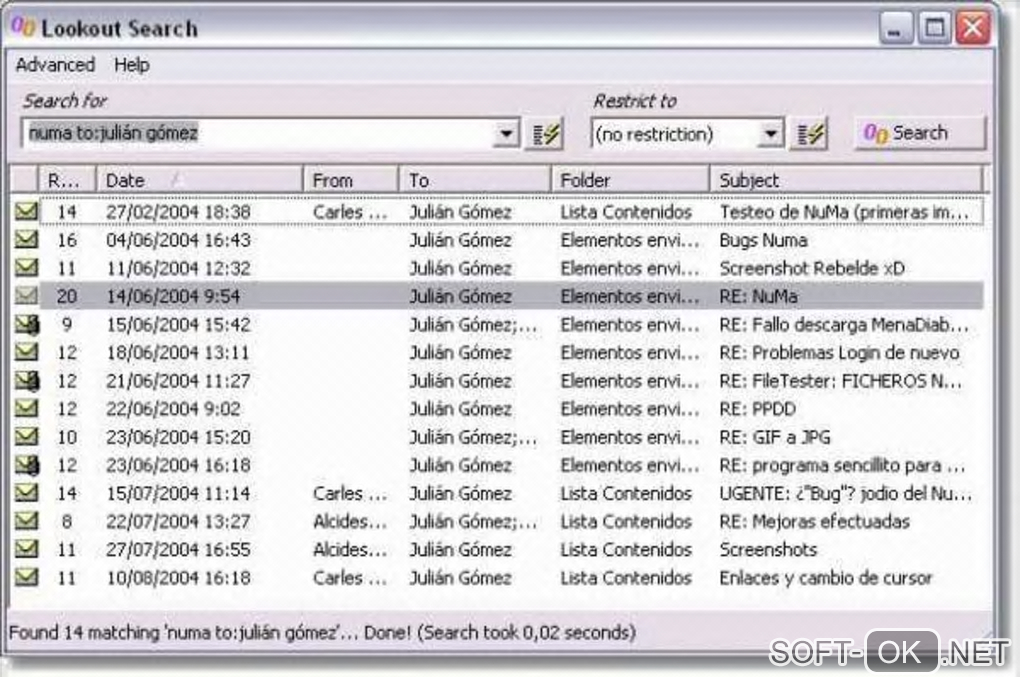Sort by the R... rank column header

pos(67,180)
